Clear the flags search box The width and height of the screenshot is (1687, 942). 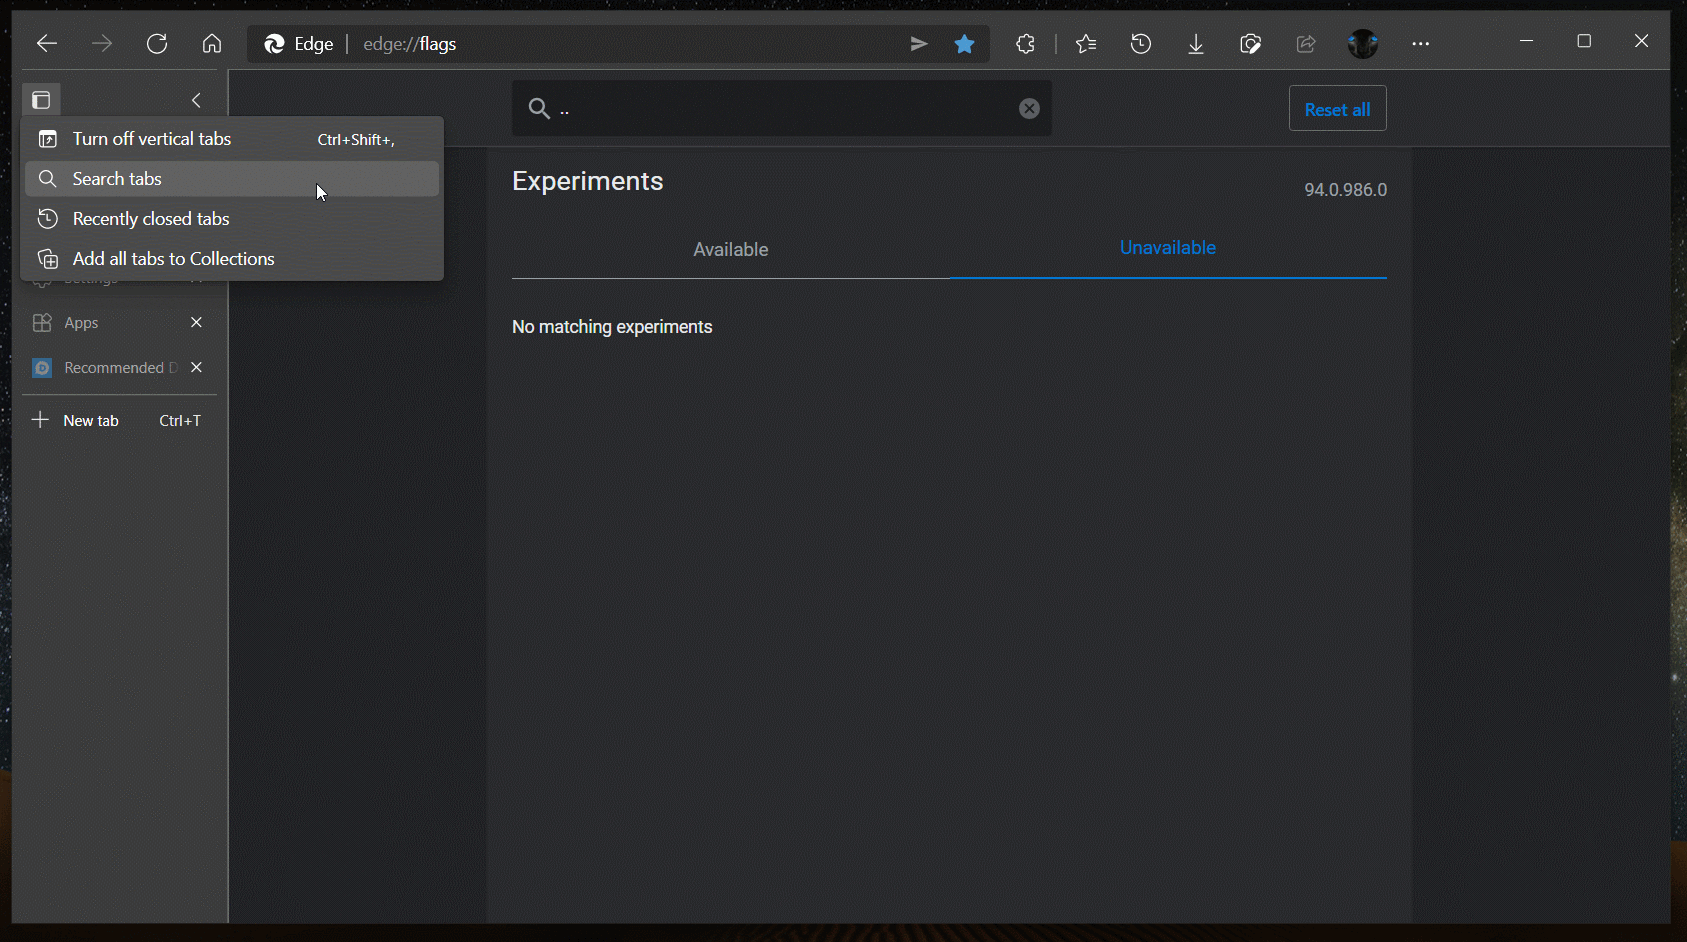point(1029,109)
